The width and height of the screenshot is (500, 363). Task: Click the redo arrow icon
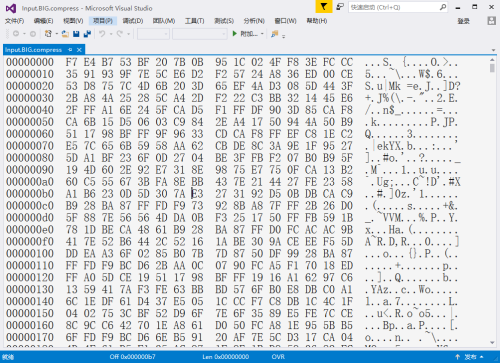coord(120,34)
